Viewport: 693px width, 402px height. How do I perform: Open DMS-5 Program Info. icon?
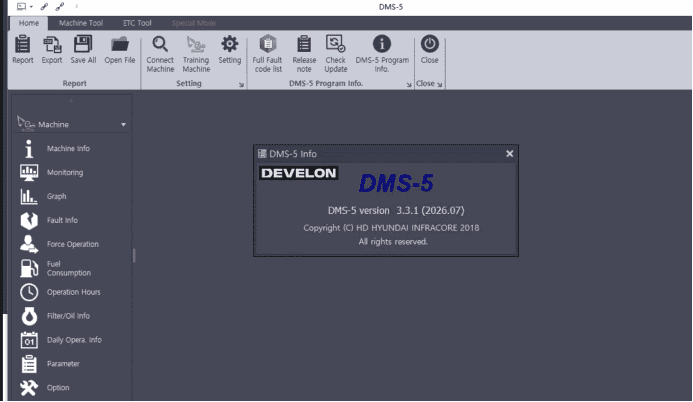pos(382,44)
